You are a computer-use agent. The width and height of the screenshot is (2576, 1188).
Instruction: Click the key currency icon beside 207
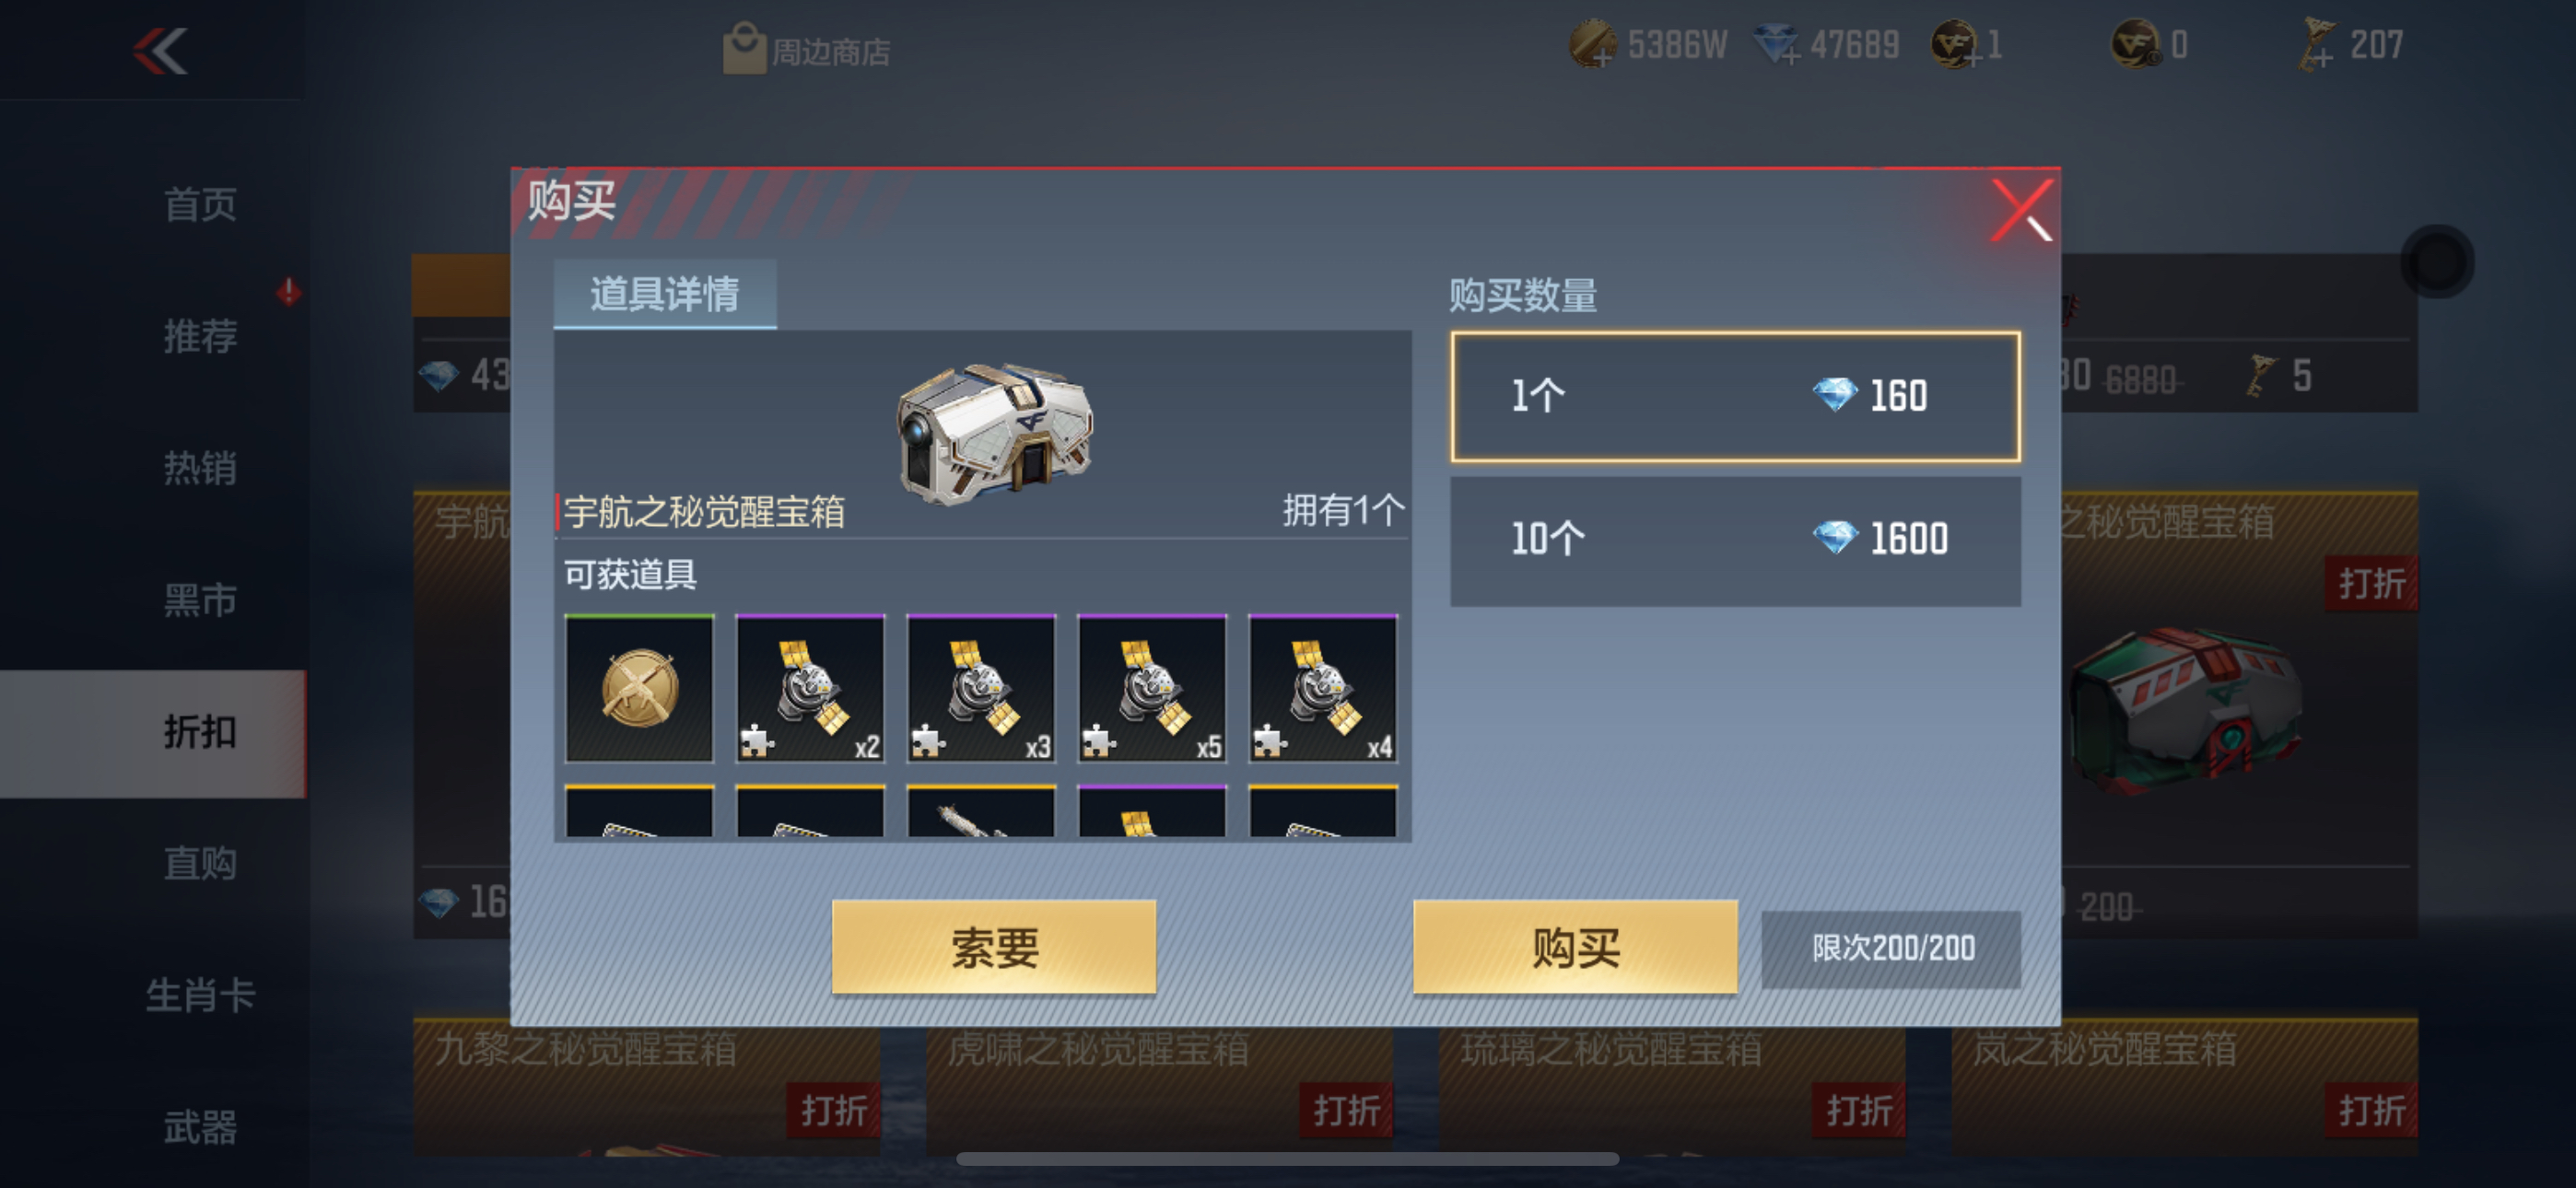pos(2318,45)
